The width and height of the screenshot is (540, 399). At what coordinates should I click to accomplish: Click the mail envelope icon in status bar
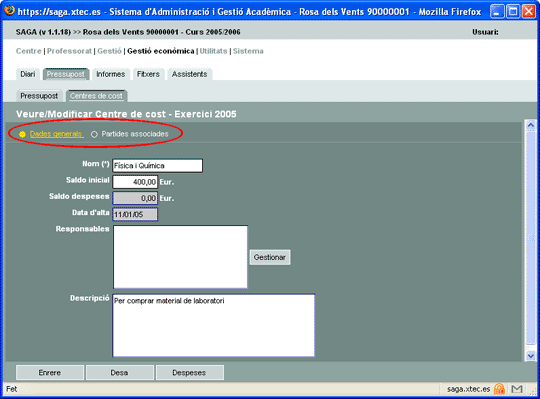(517, 389)
